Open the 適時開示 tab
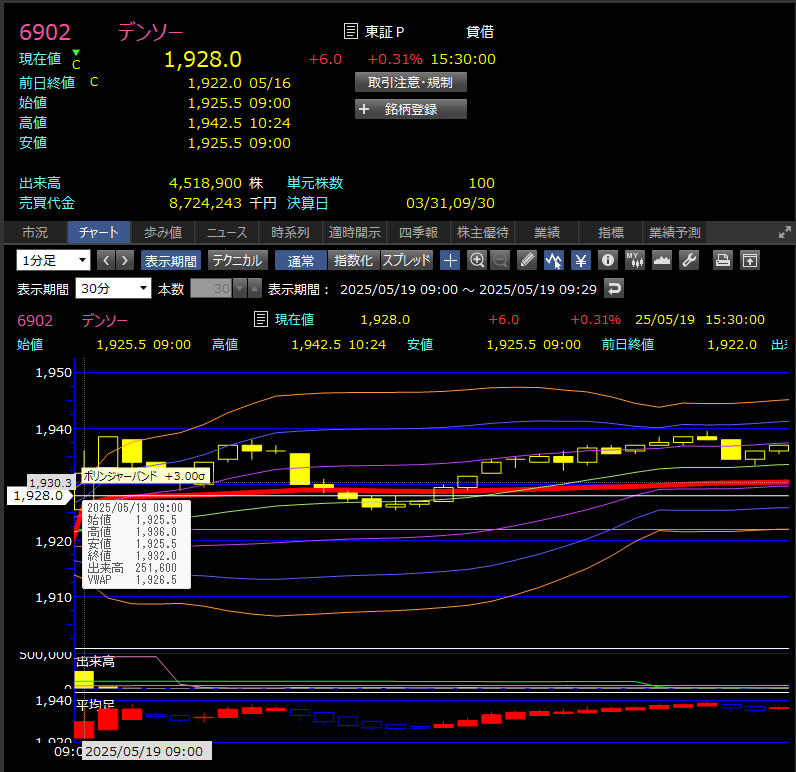The height and width of the screenshot is (772, 796). click(x=354, y=232)
